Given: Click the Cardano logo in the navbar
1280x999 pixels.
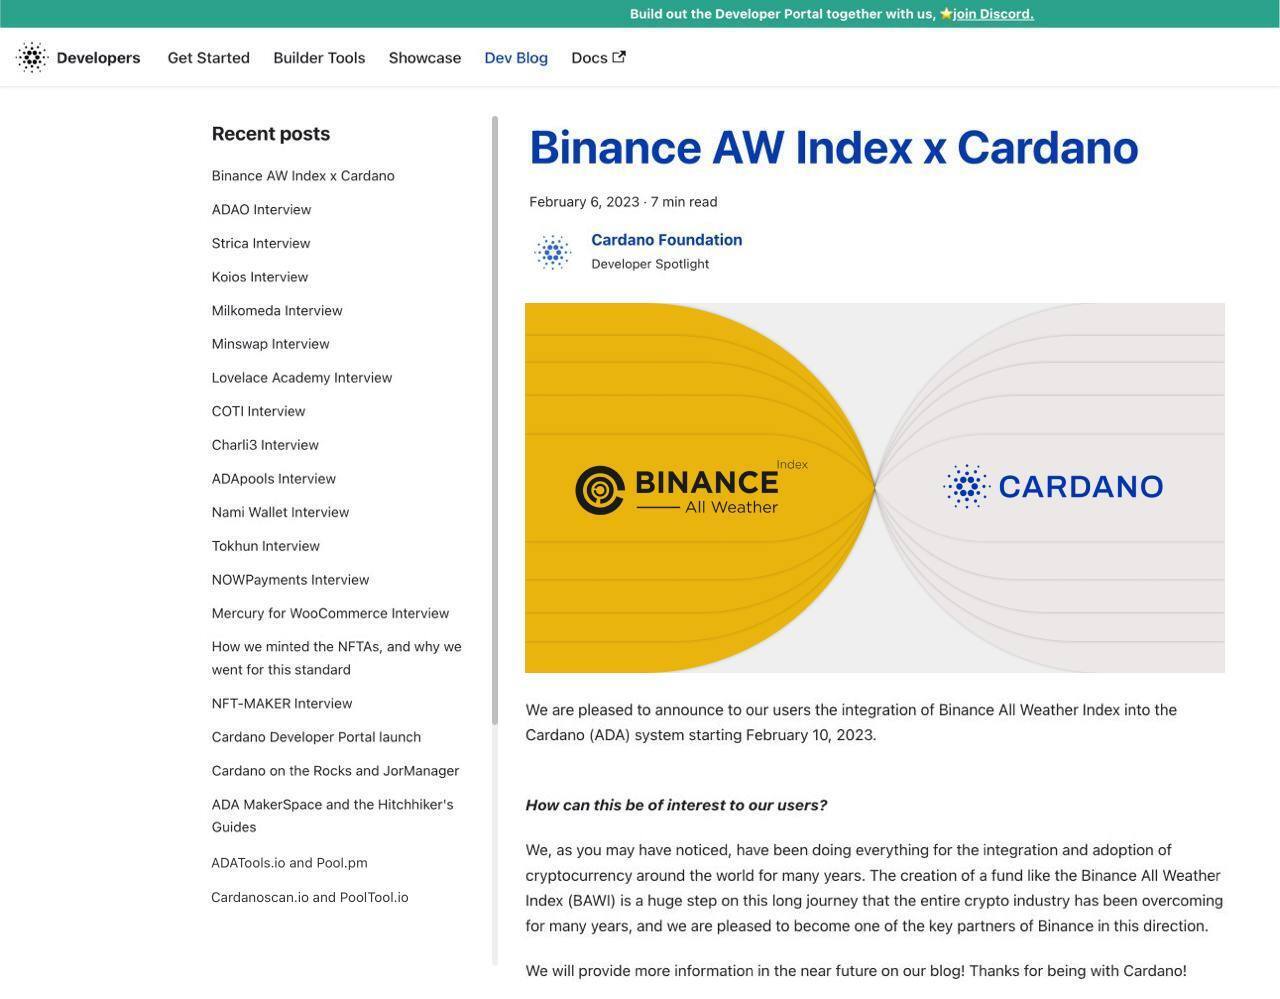Looking at the screenshot, I should (x=32, y=58).
